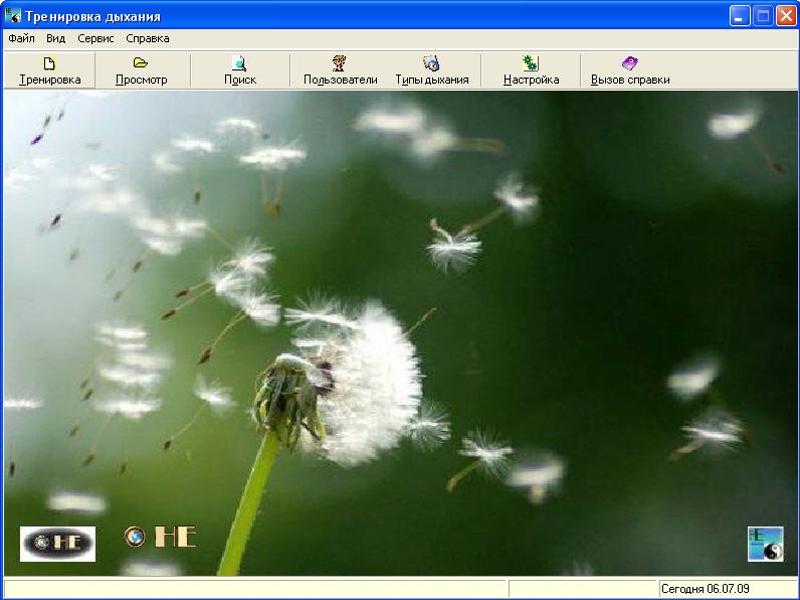
Task: Open the Сервис menu
Action: point(95,38)
